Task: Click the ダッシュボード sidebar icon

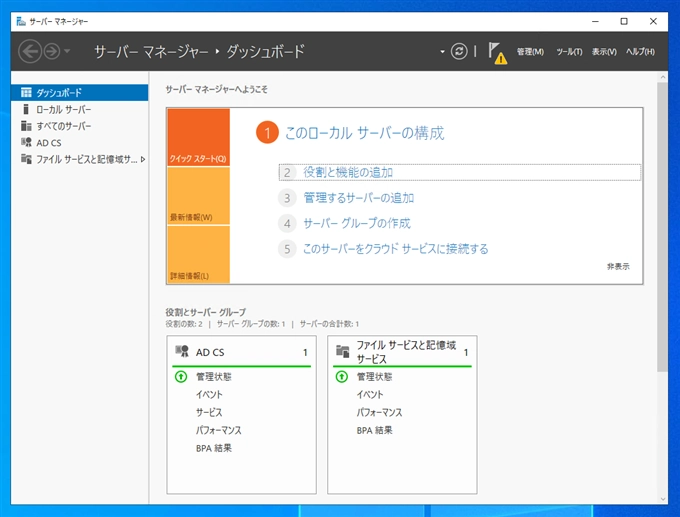Action: pos(26,92)
